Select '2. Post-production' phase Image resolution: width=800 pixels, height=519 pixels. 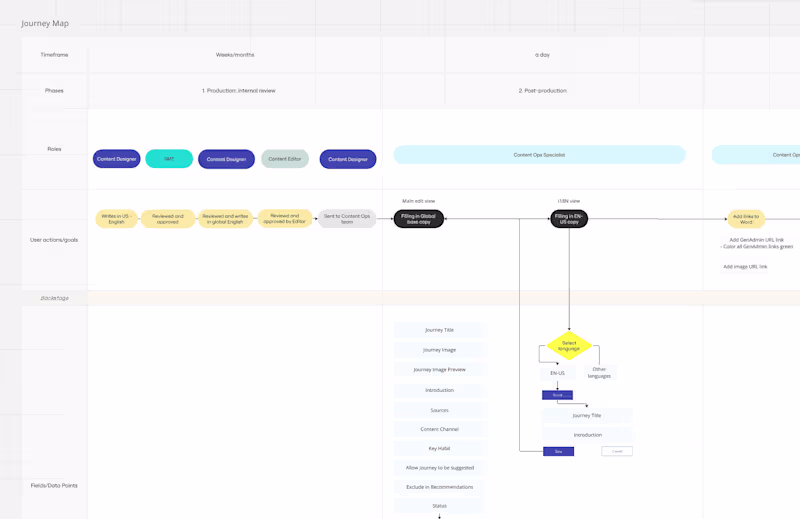[x=542, y=90]
